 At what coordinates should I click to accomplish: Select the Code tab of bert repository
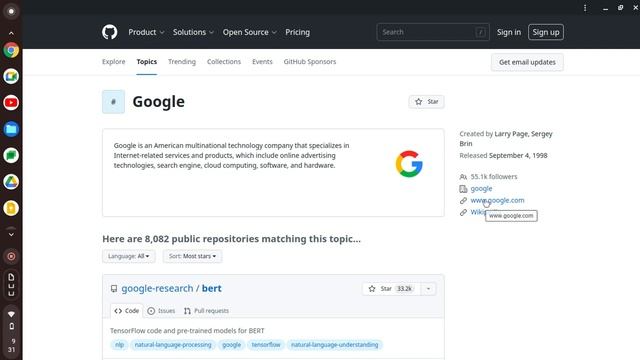point(127,311)
